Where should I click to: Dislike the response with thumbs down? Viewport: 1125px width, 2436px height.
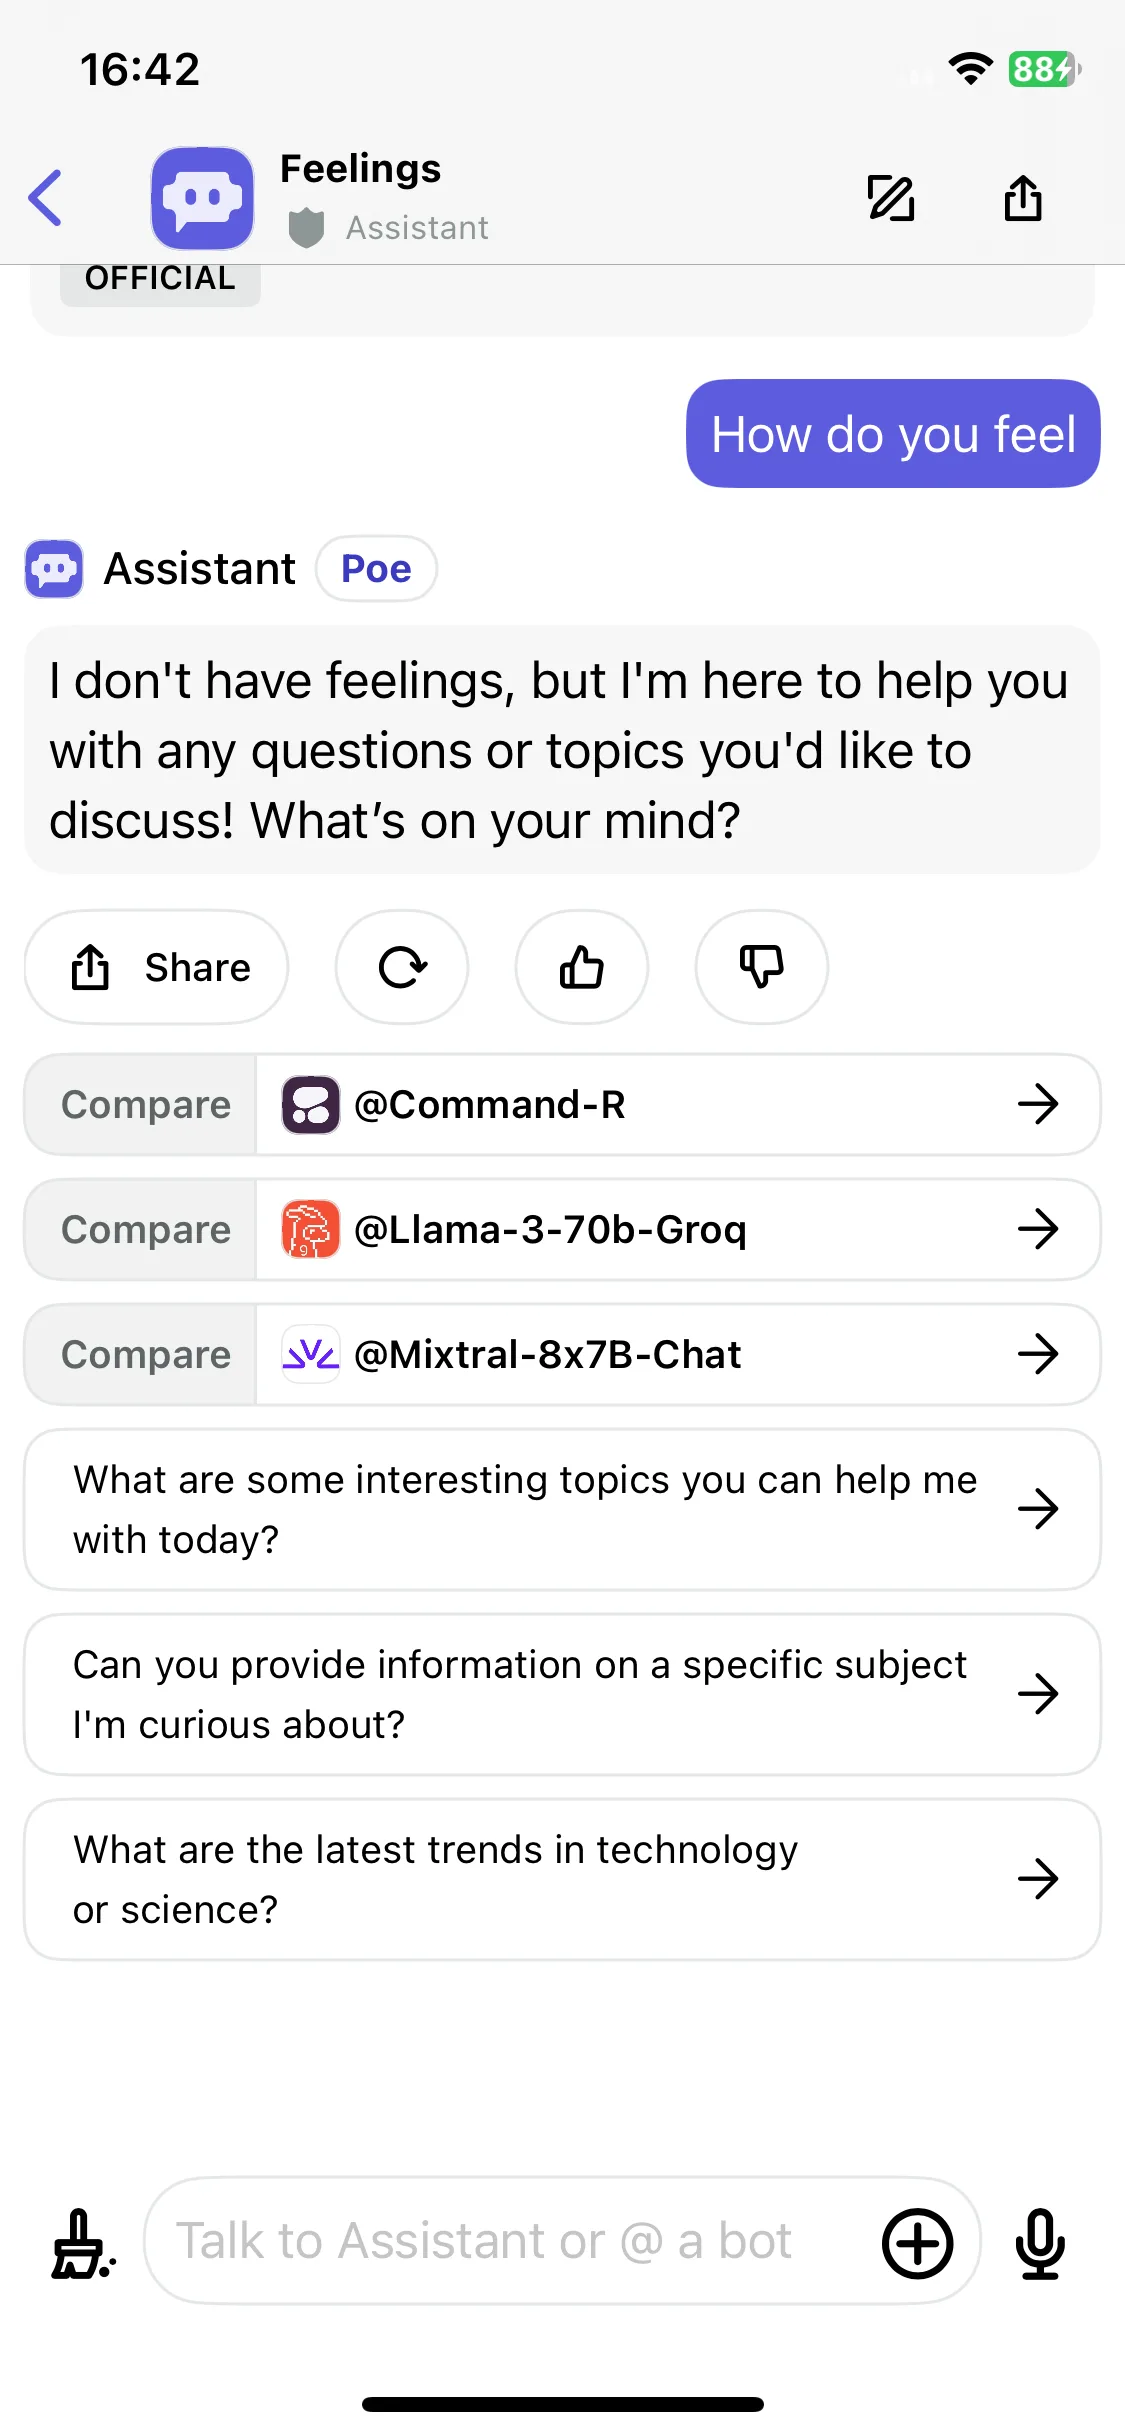[x=762, y=967]
